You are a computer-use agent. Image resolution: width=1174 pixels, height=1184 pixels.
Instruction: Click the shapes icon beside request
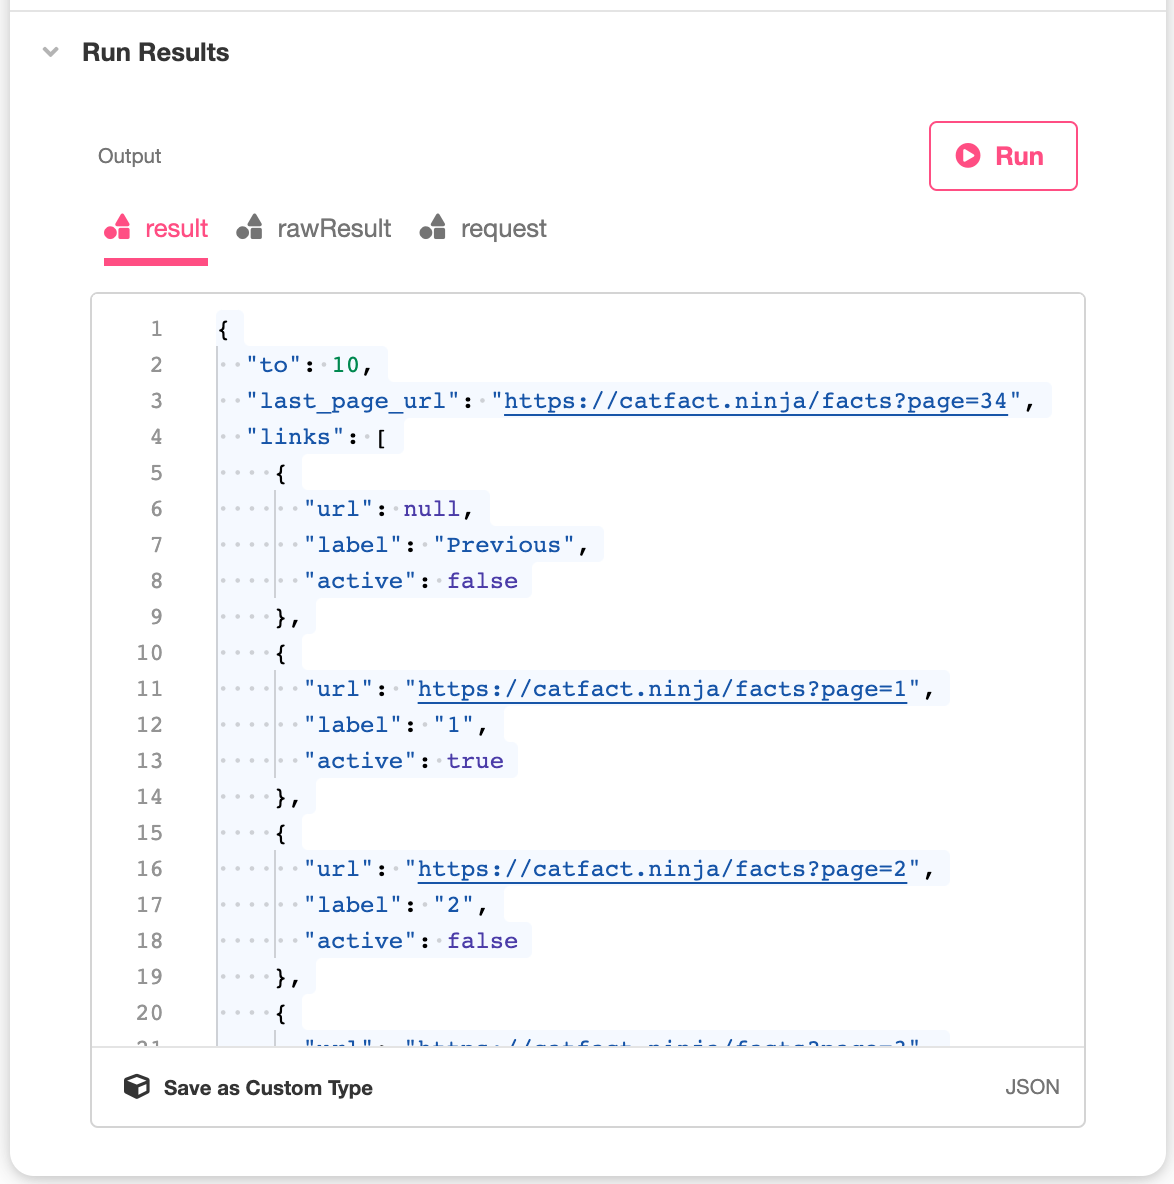click(433, 227)
